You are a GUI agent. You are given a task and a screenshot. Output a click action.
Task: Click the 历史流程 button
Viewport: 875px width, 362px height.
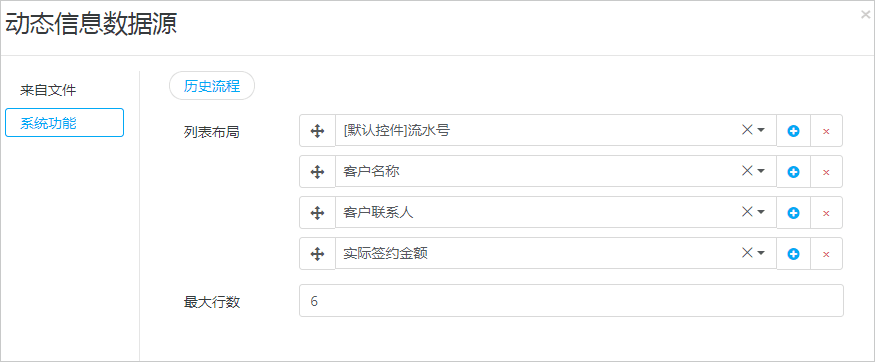click(212, 86)
